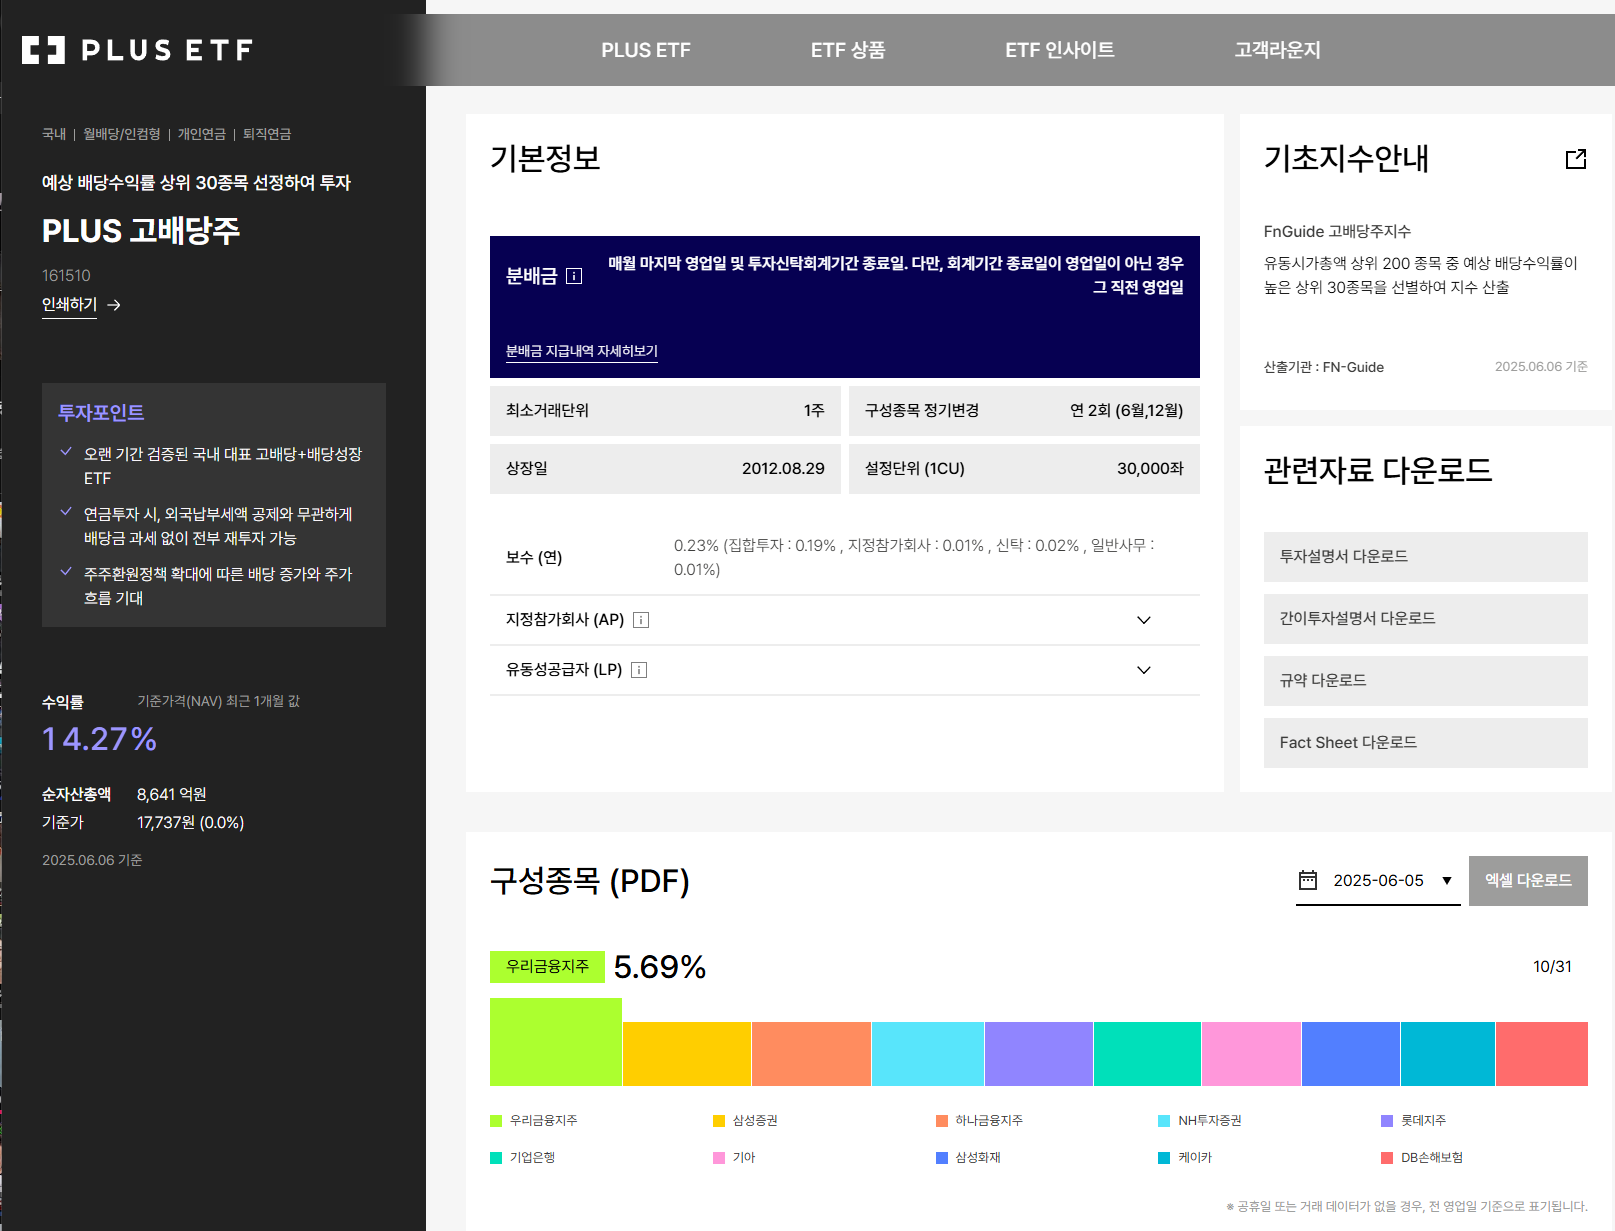Viewport: 1615px width, 1231px height.
Task: Click the calendar icon beside the date
Action: pos(1308,880)
